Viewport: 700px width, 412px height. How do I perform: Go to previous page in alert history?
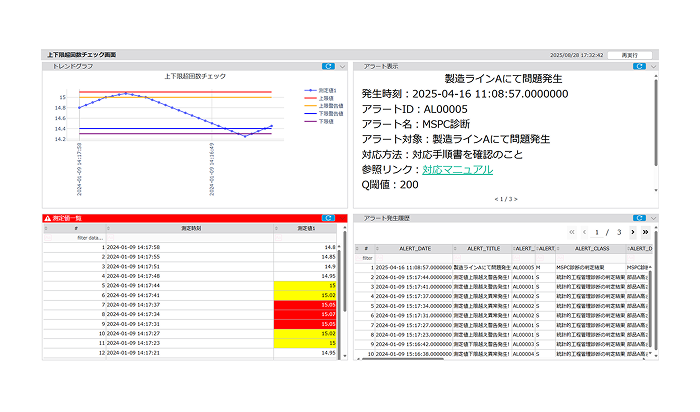(584, 232)
